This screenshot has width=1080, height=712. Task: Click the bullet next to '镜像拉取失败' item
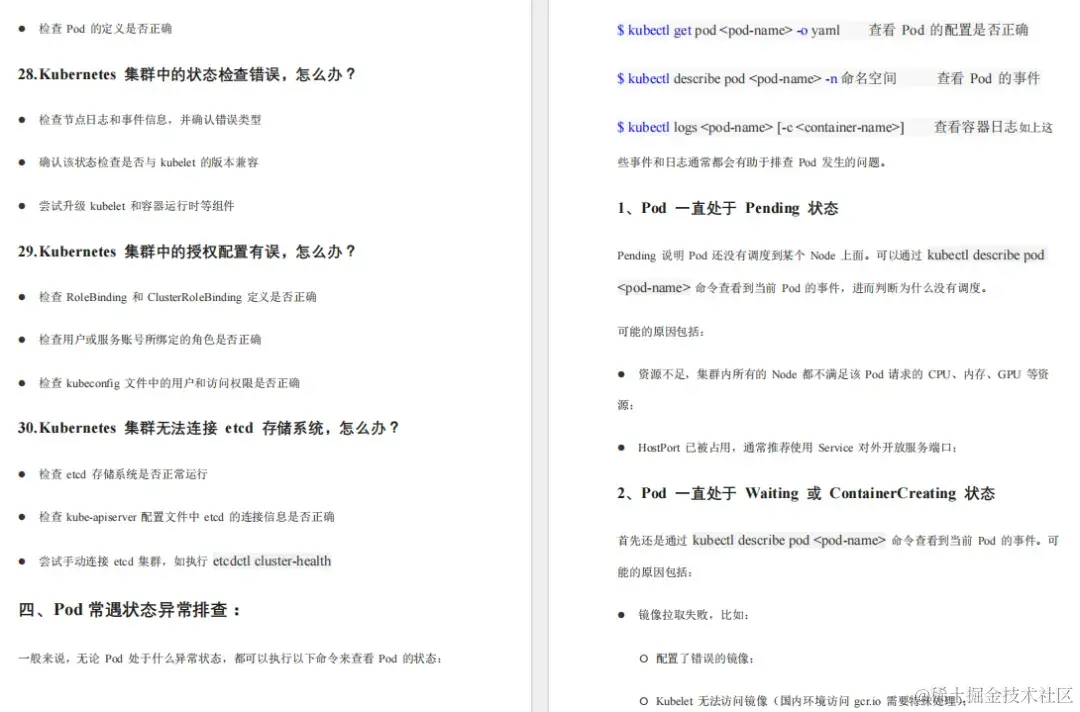pos(621,616)
